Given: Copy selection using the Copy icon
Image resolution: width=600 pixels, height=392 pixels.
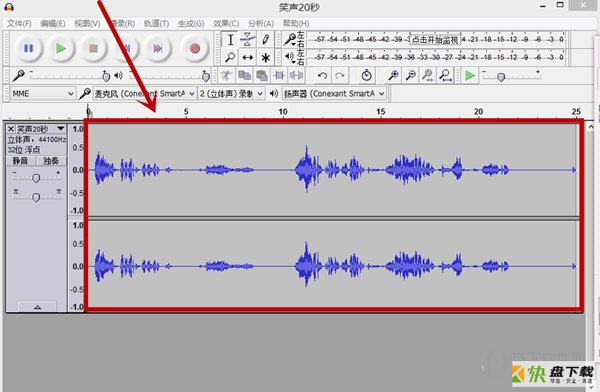Looking at the screenshot, I should [244, 76].
